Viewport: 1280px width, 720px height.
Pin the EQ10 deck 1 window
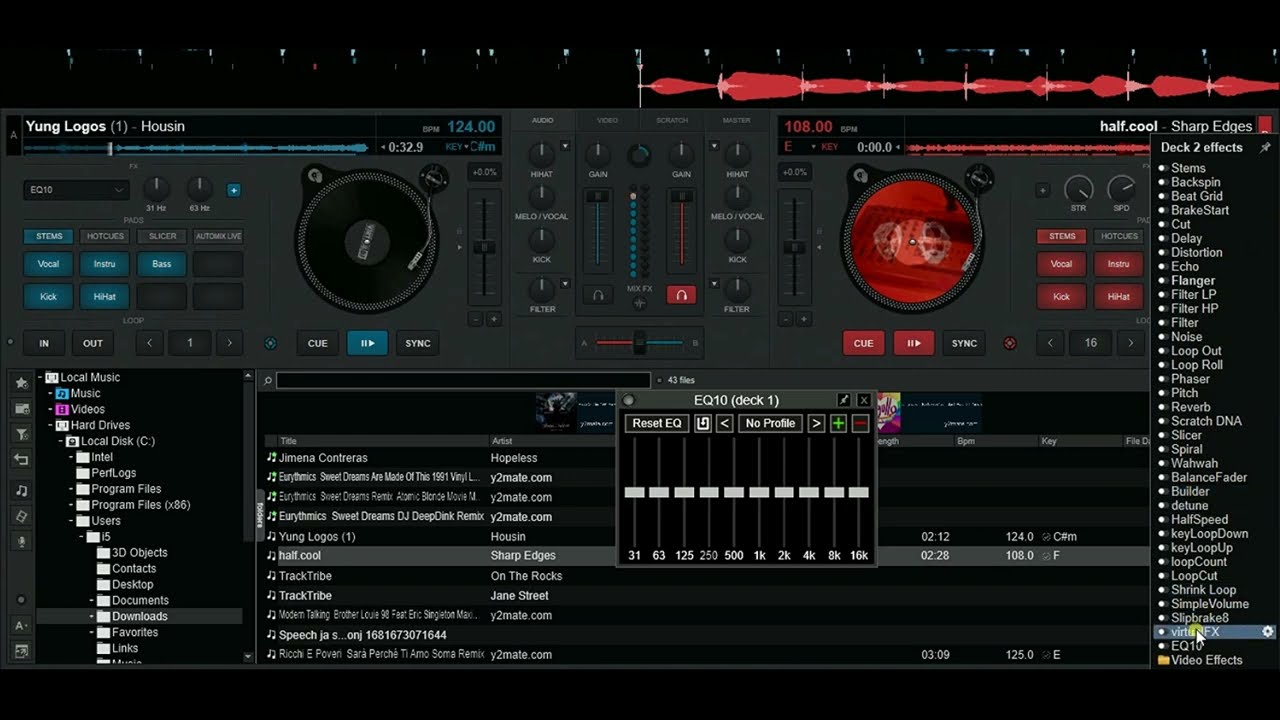point(844,400)
